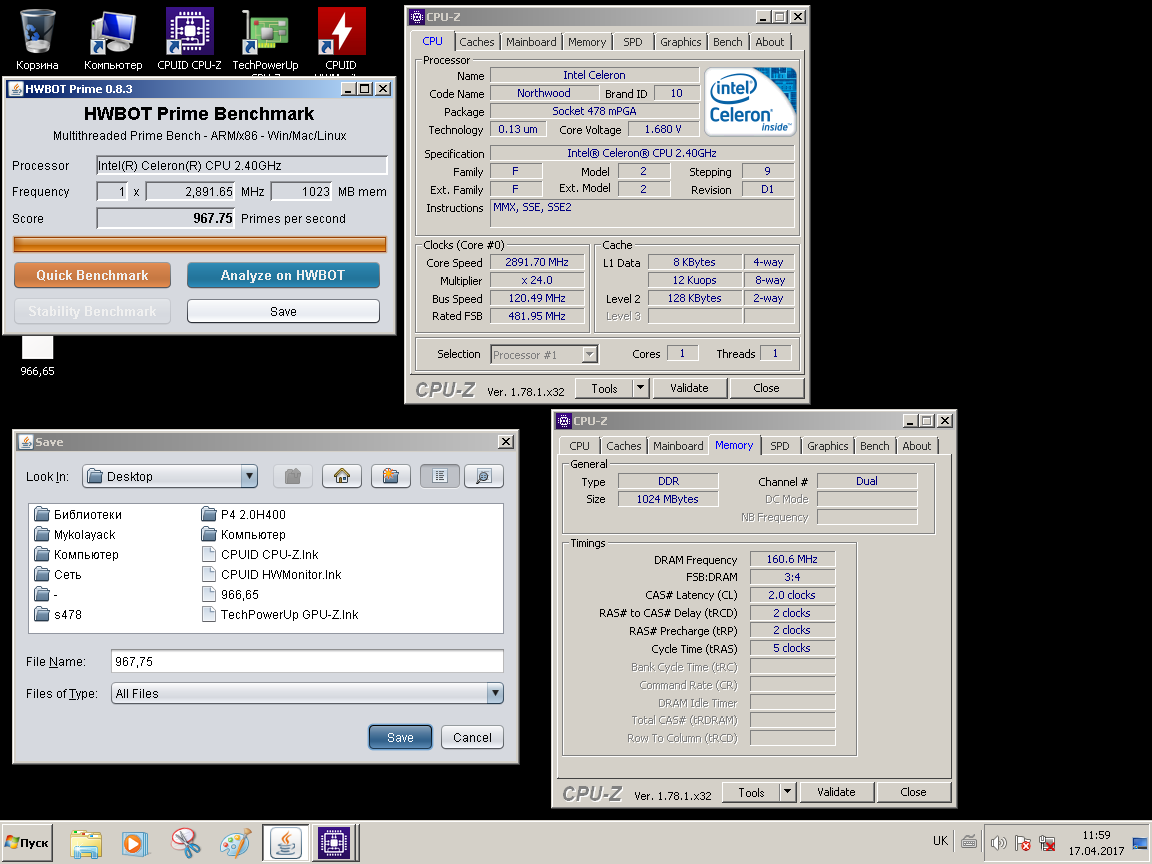Select the 966,65 file in the Save dialog list
The image size is (1152, 864).
[x=230, y=594]
